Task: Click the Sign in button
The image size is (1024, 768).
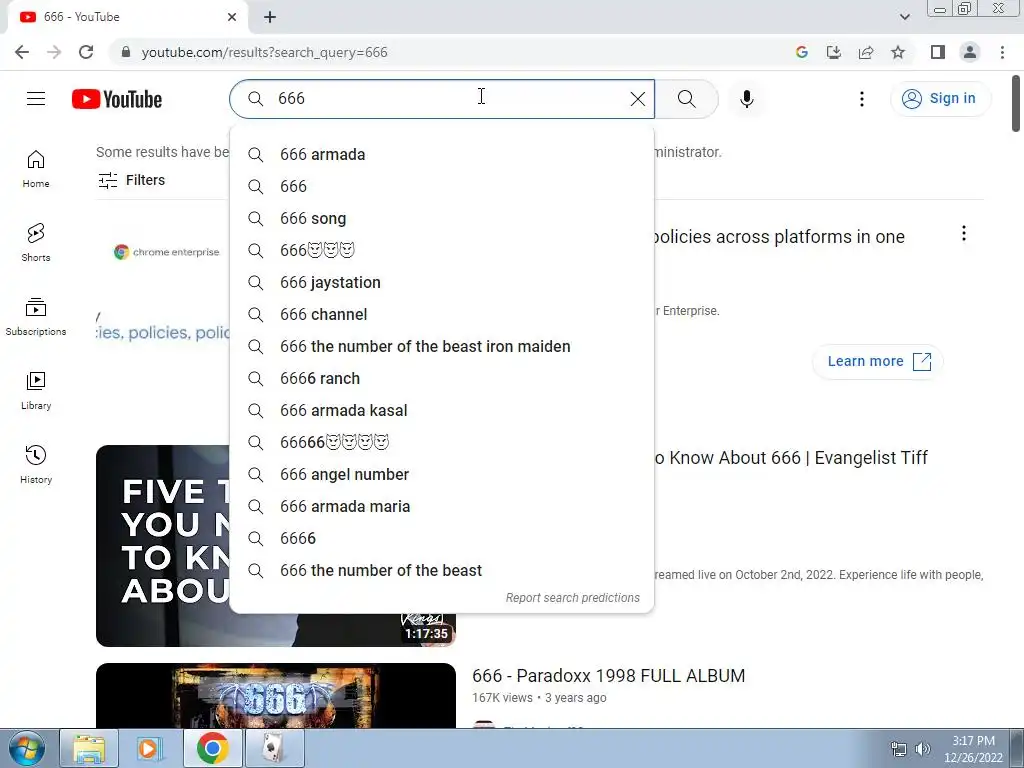Action: 939,99
